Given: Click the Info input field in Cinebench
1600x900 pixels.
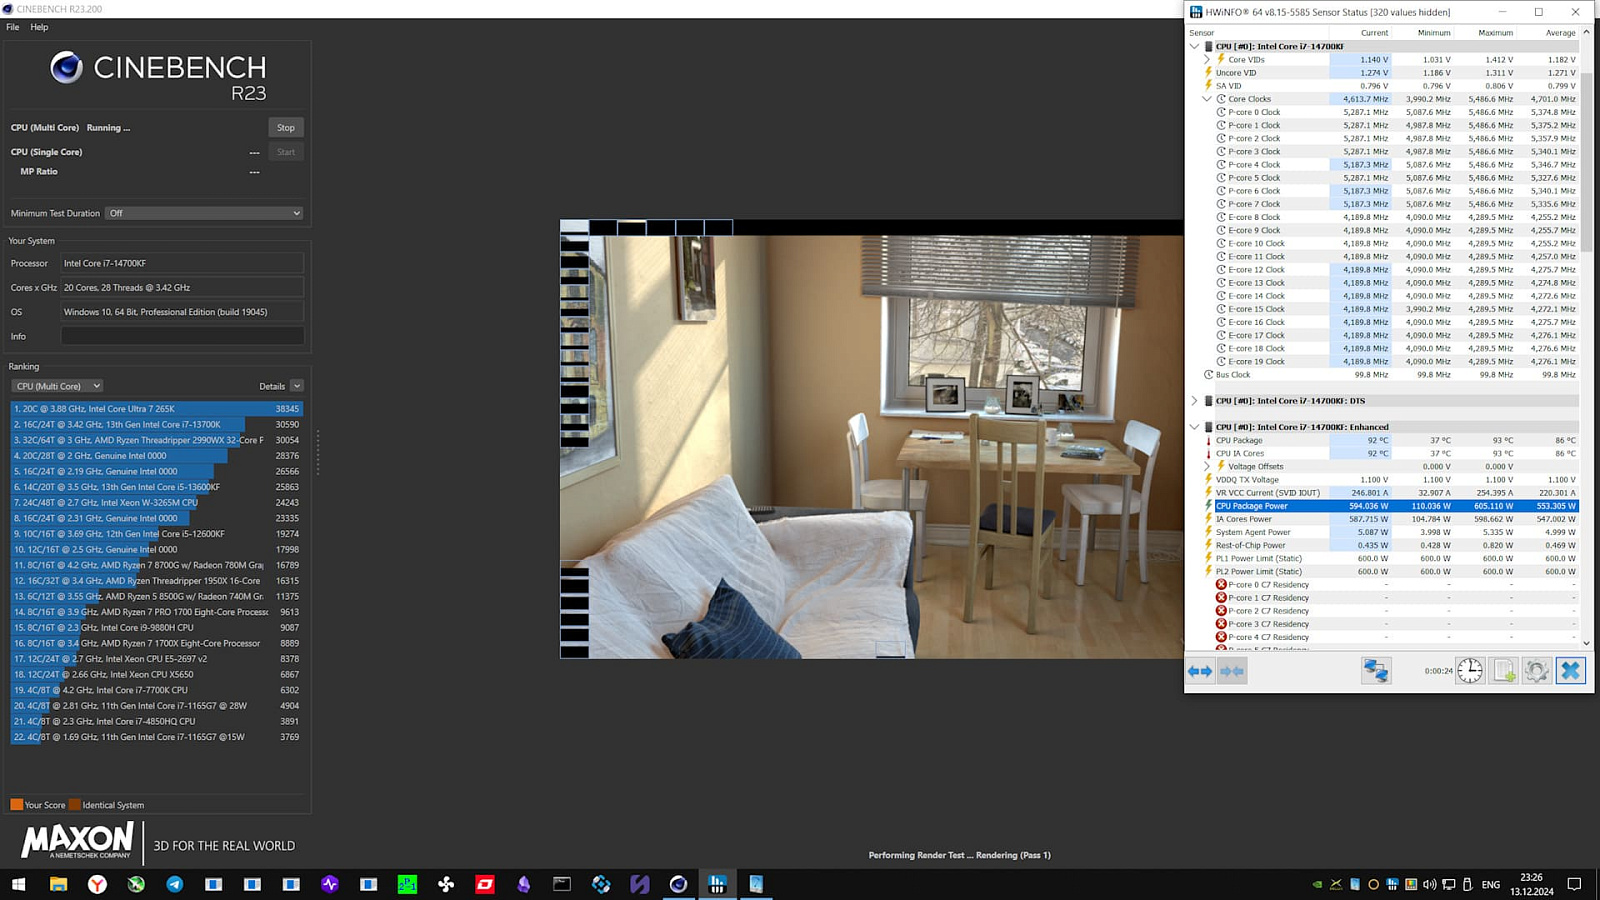Looking at the screenshot, I should [182, 336].
